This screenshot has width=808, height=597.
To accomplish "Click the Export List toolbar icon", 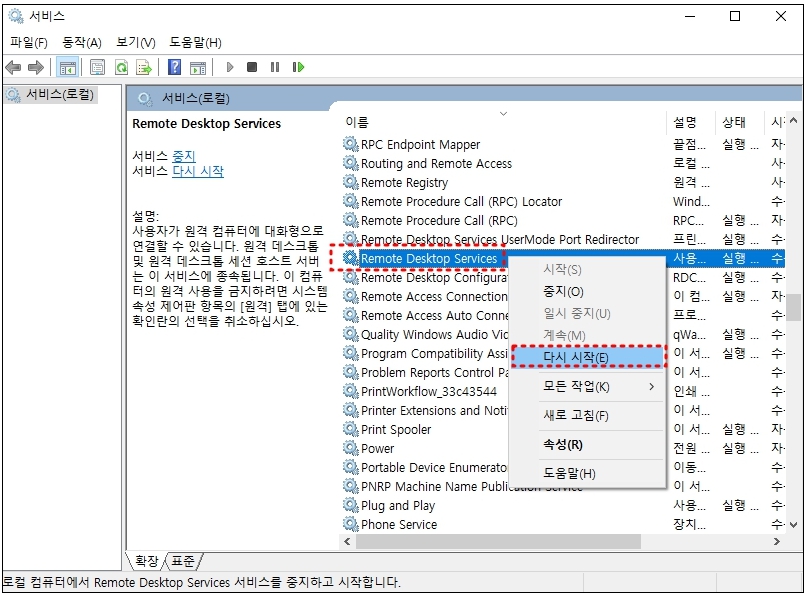I will pos(144,67).
